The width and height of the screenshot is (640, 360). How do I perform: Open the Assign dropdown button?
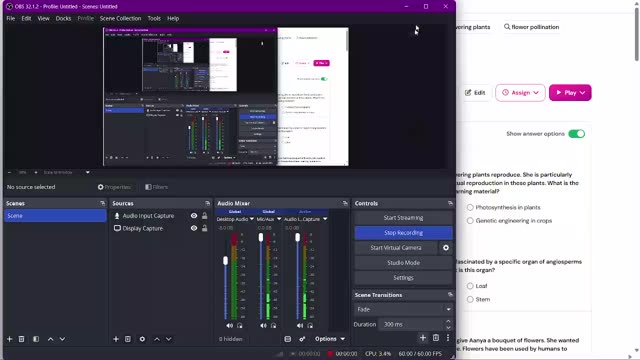click(x=520, y=93)
